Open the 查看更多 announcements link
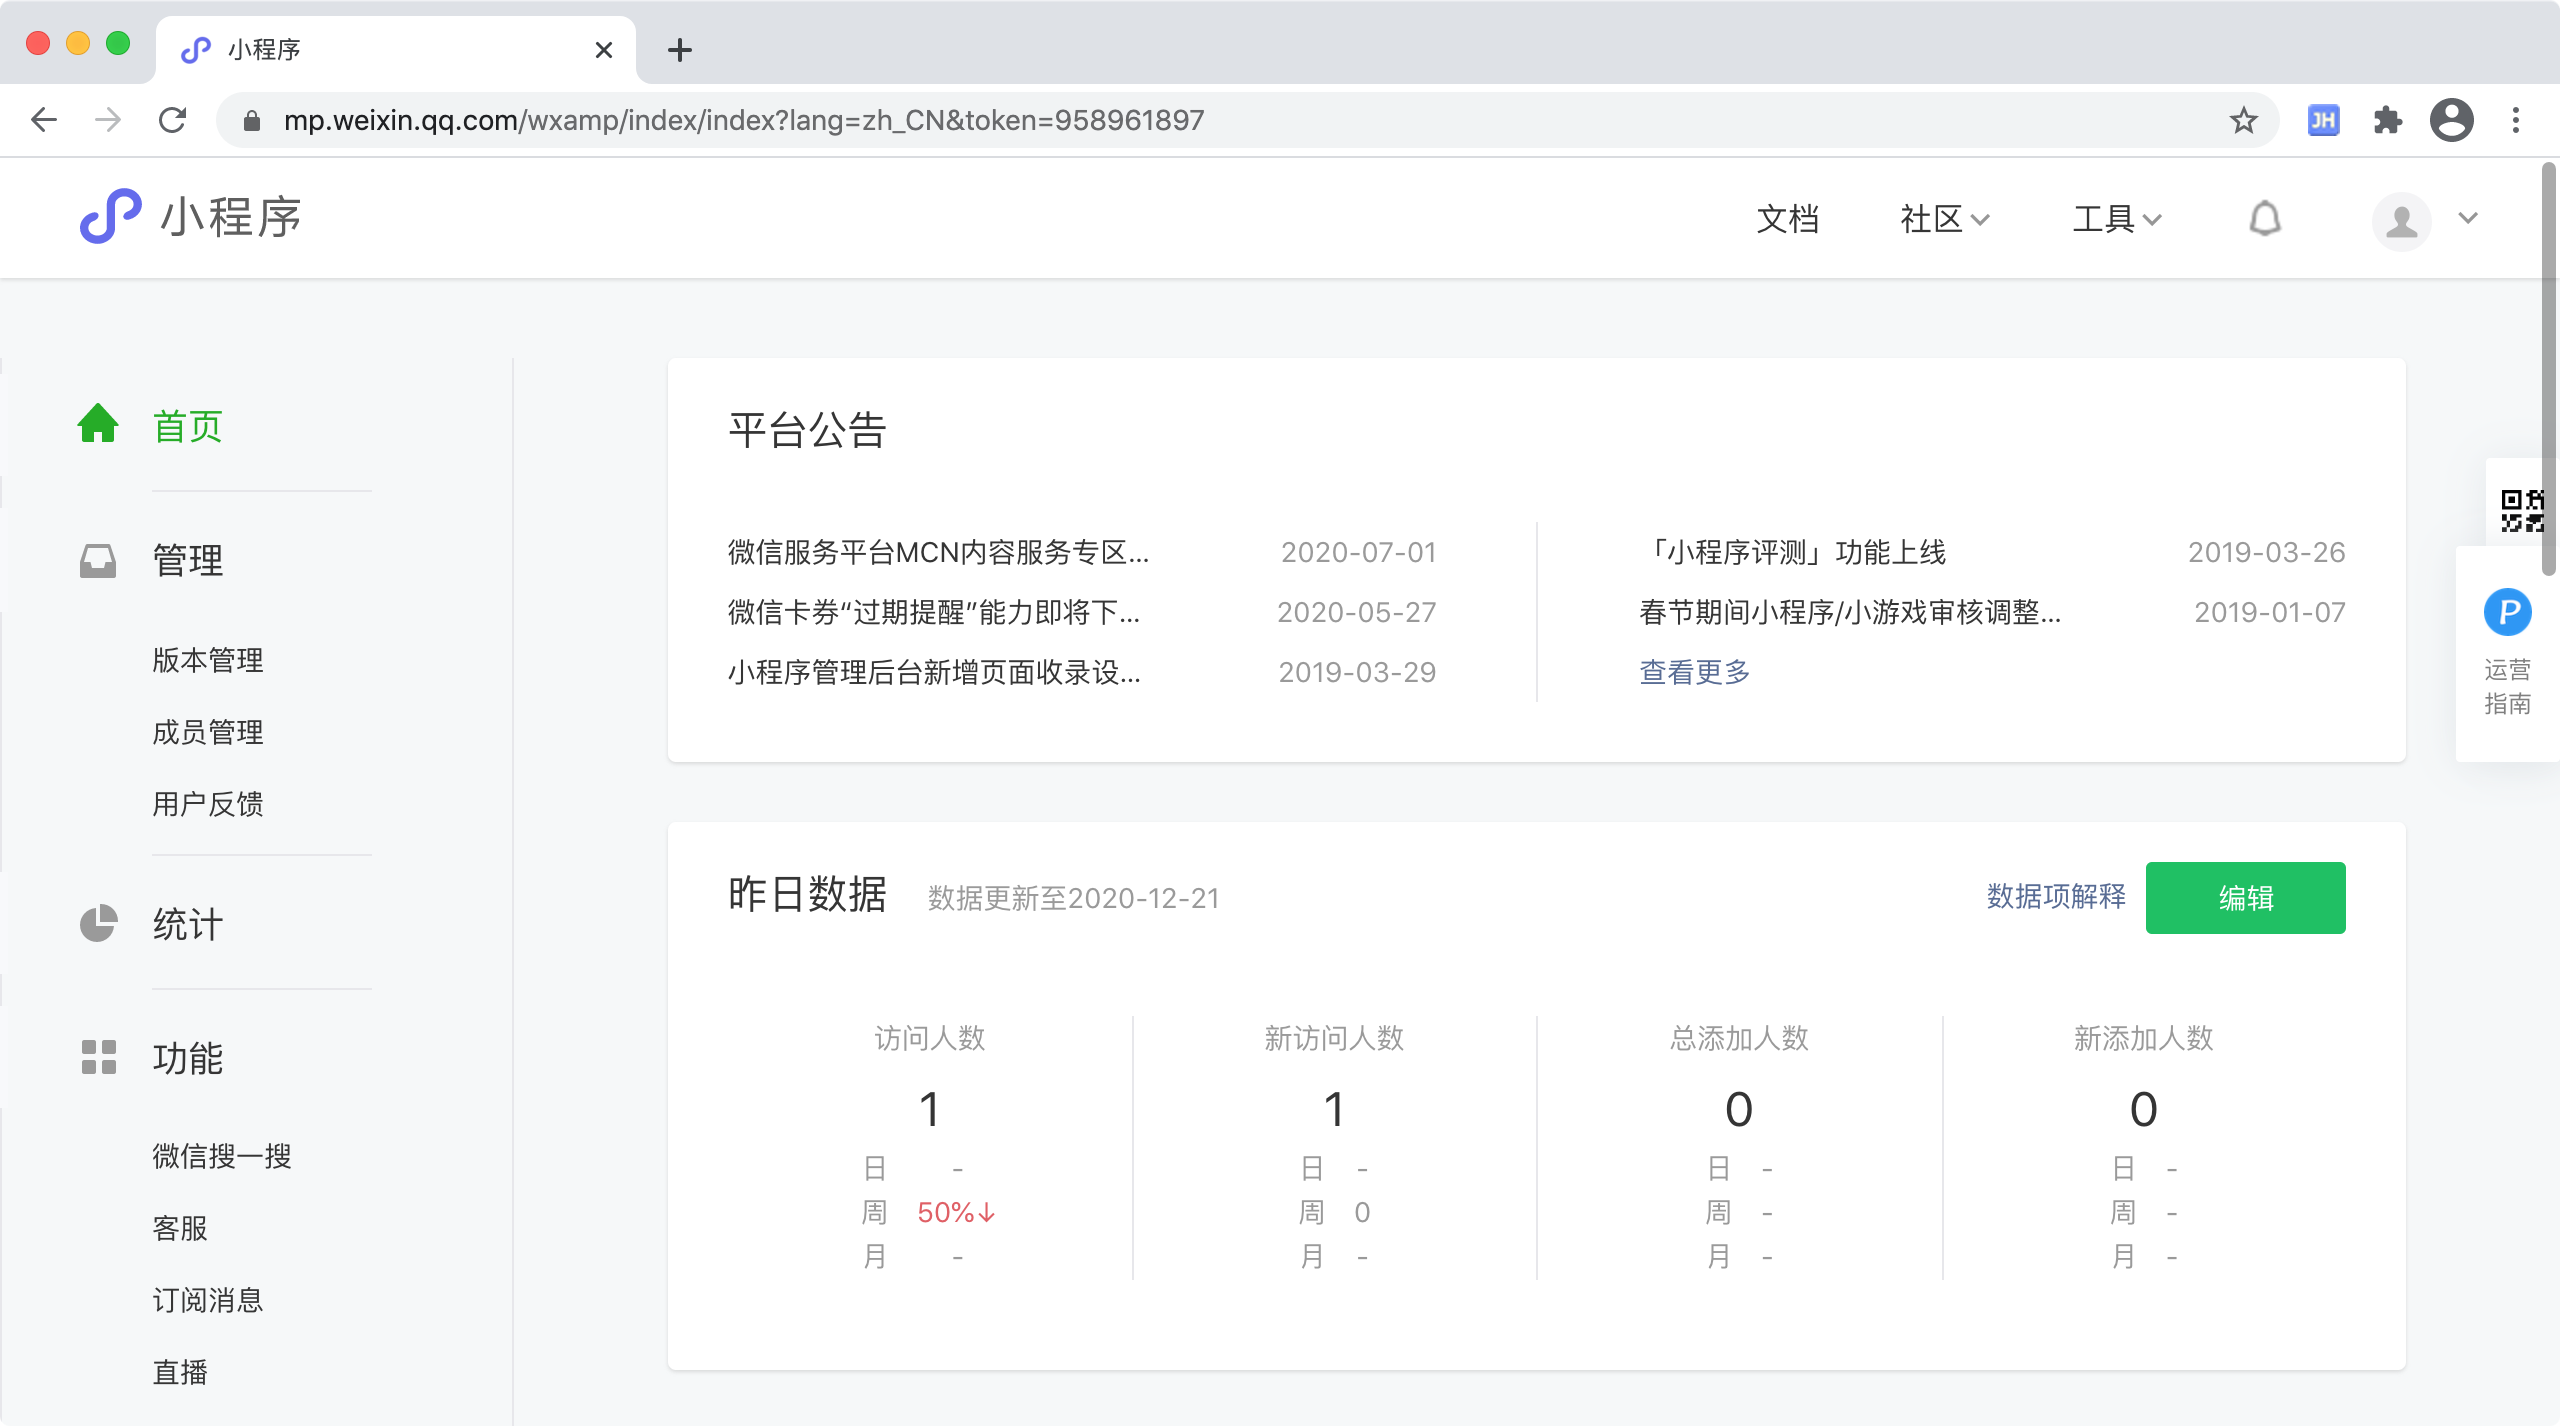Viewport: 2560px width, 1426px height. [1695, 672]
